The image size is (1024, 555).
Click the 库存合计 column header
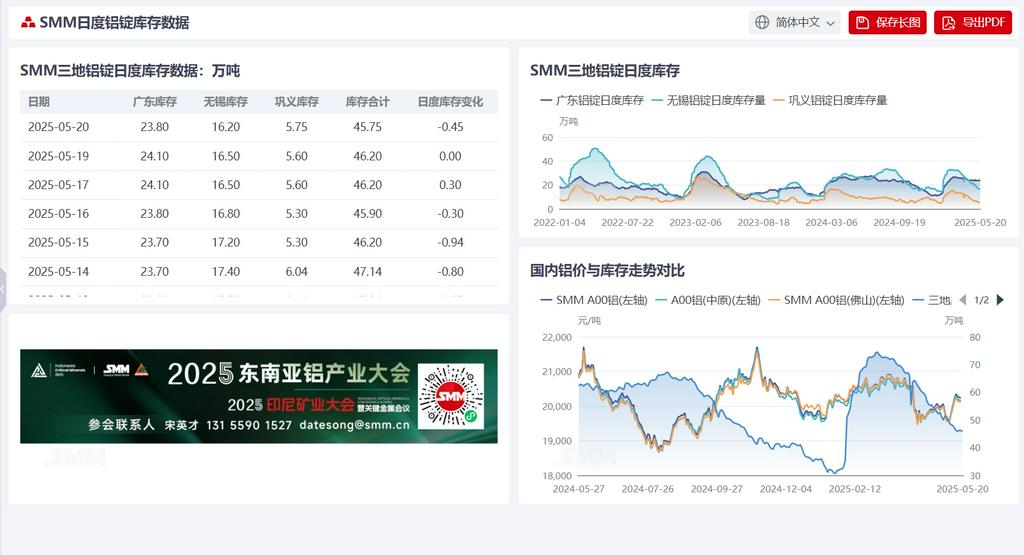(x=367, y=101)
